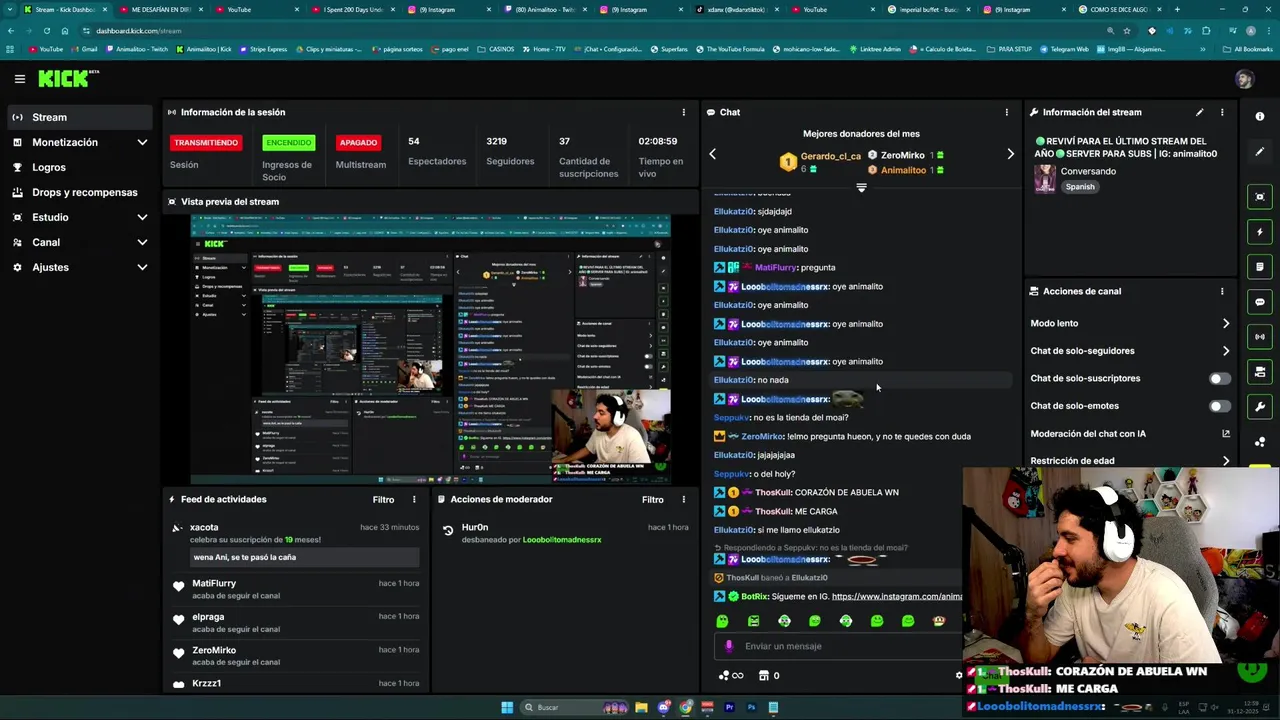Open the Instagram link from BotRix
Screen dimensions: 1280x720
click(896, 597)
